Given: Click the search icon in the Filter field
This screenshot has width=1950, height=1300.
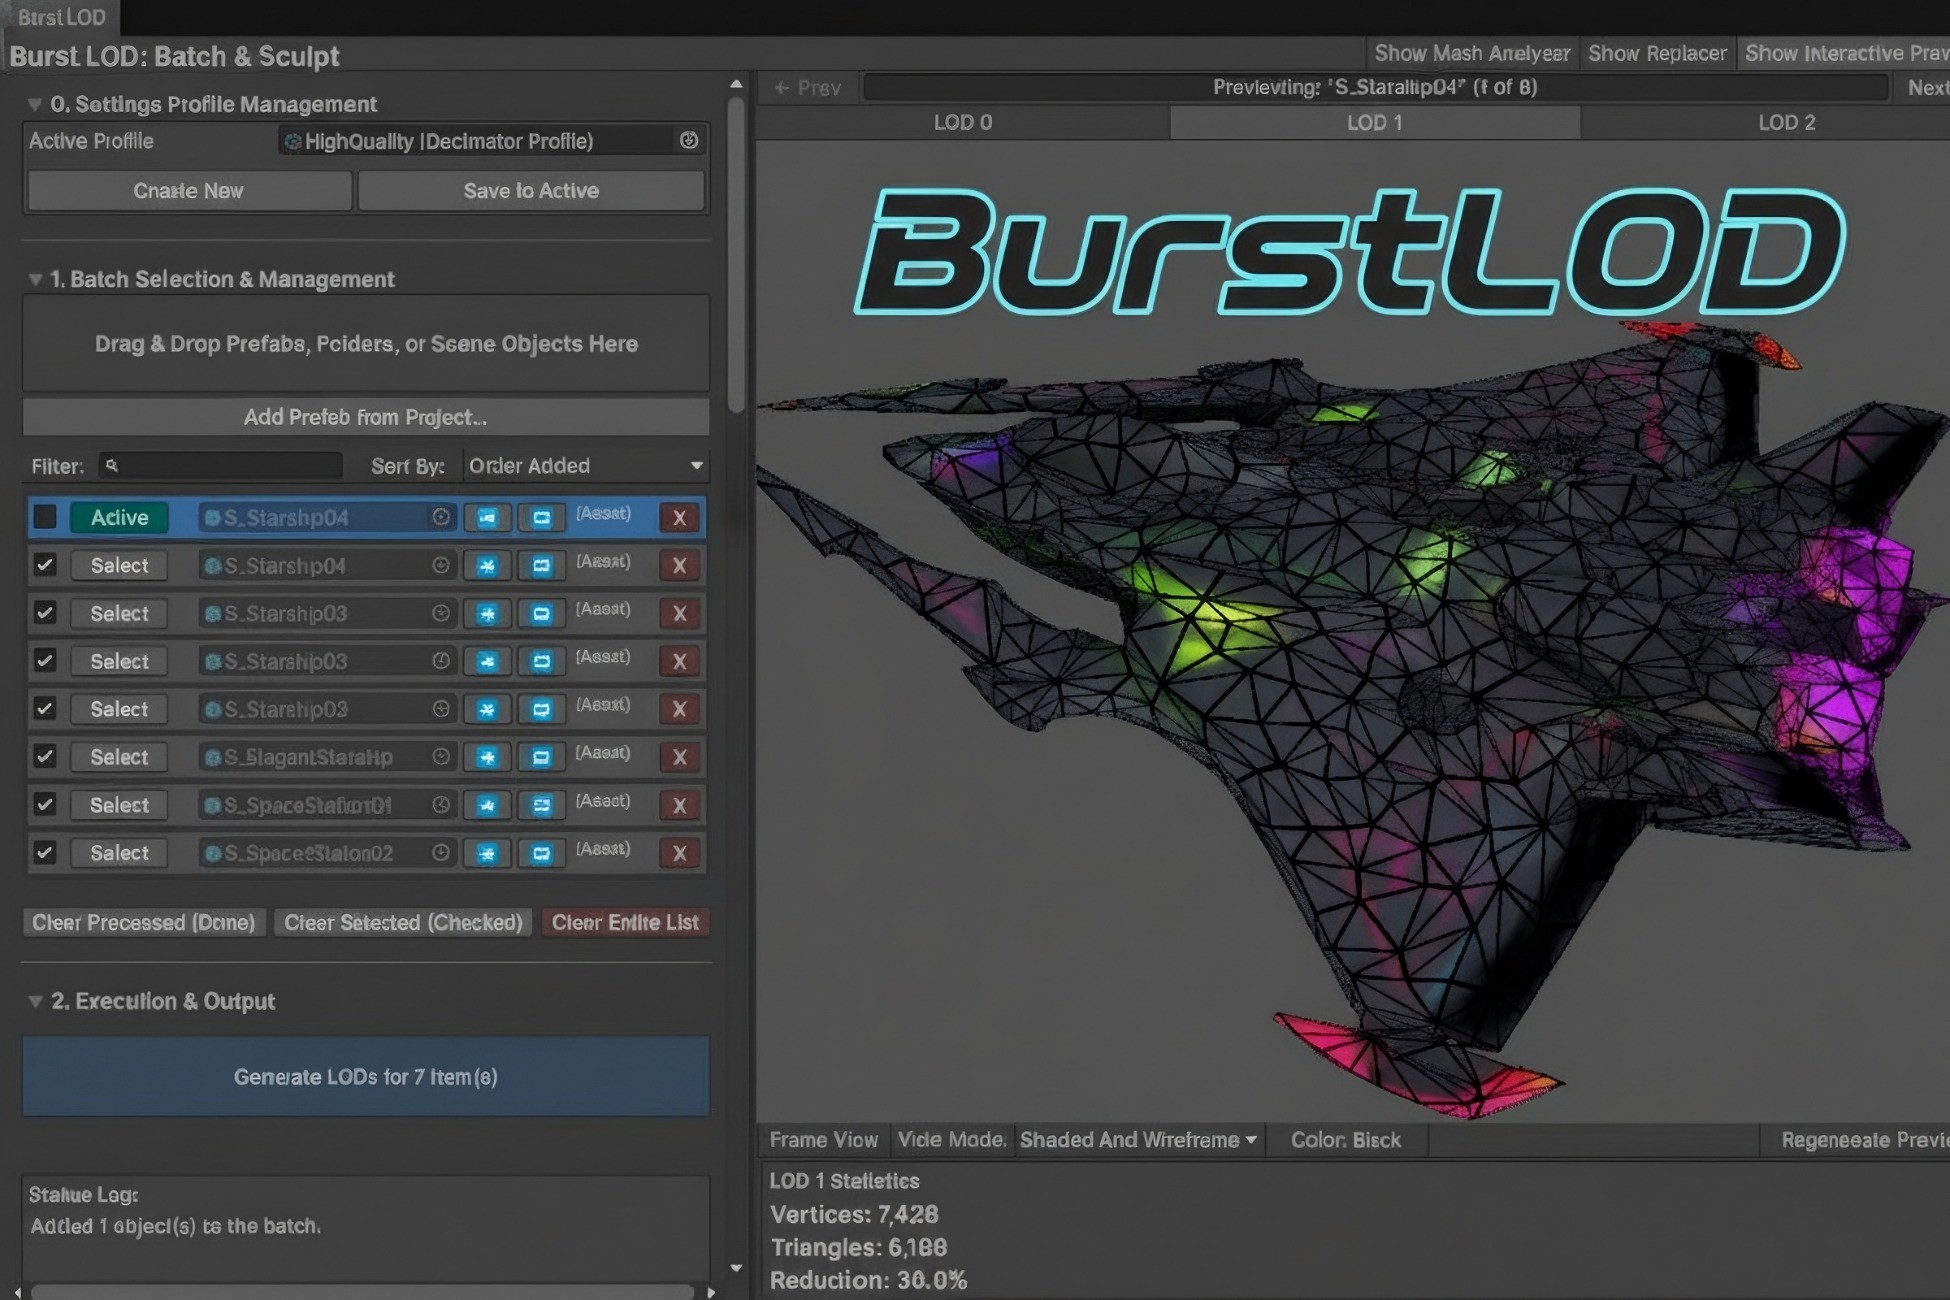Looking at the screenshot, I should coord(112,465).
